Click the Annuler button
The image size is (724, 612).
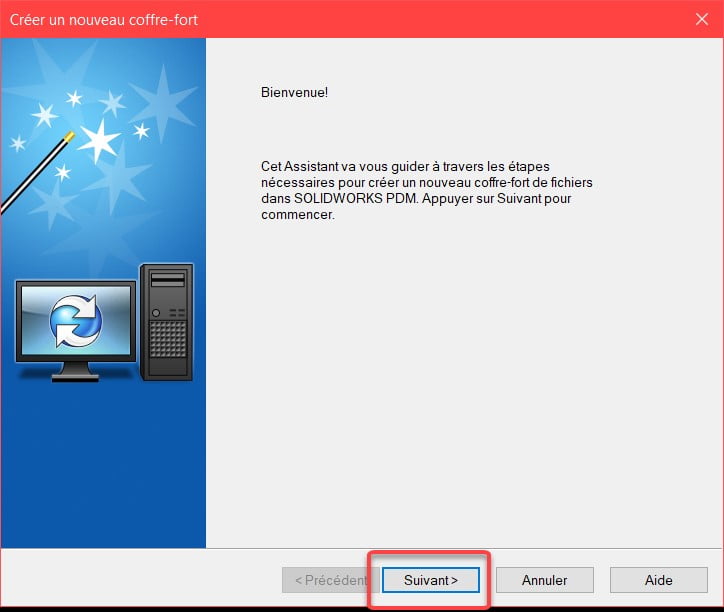coord(544,580)
